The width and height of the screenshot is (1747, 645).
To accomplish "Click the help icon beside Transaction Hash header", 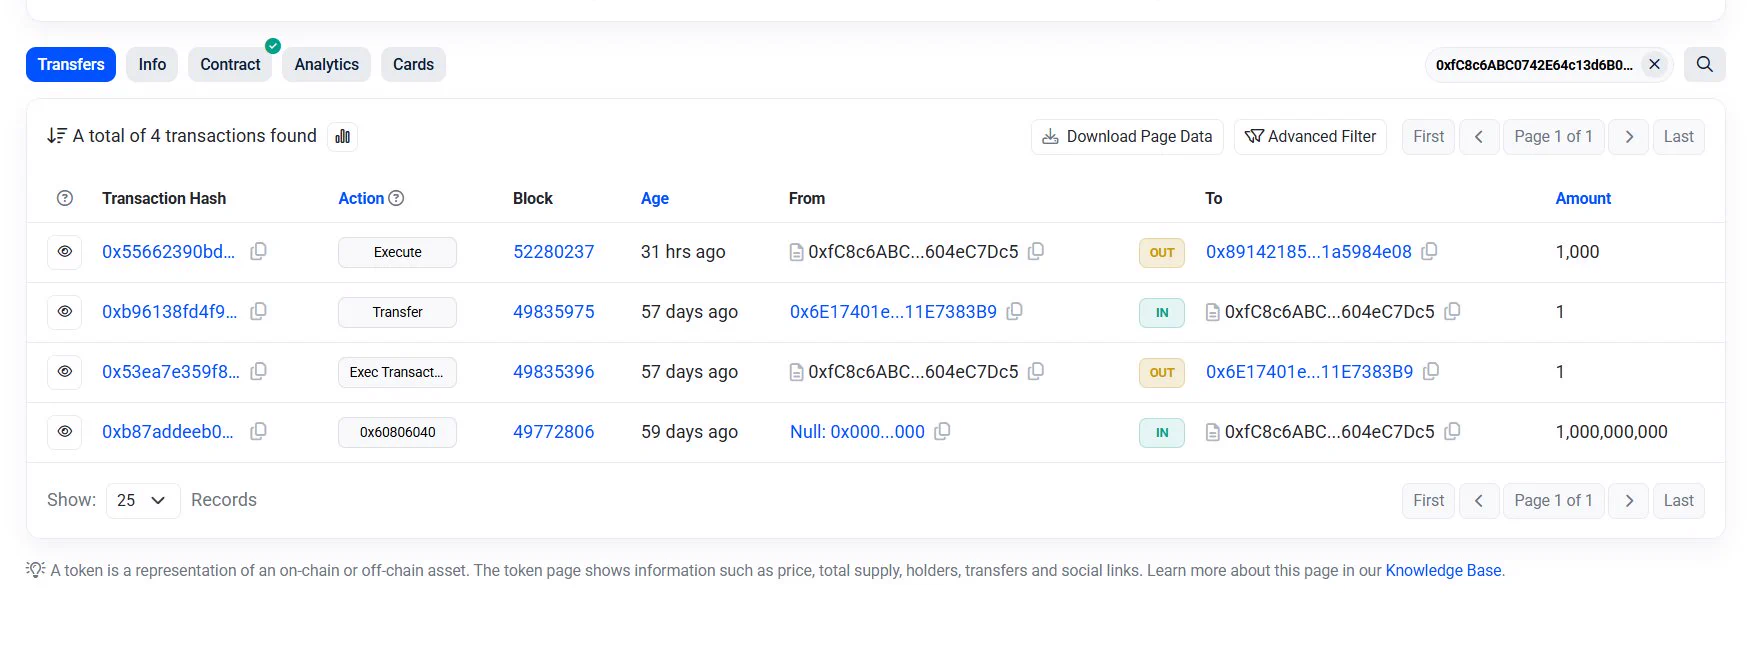I will pos(65,198).
